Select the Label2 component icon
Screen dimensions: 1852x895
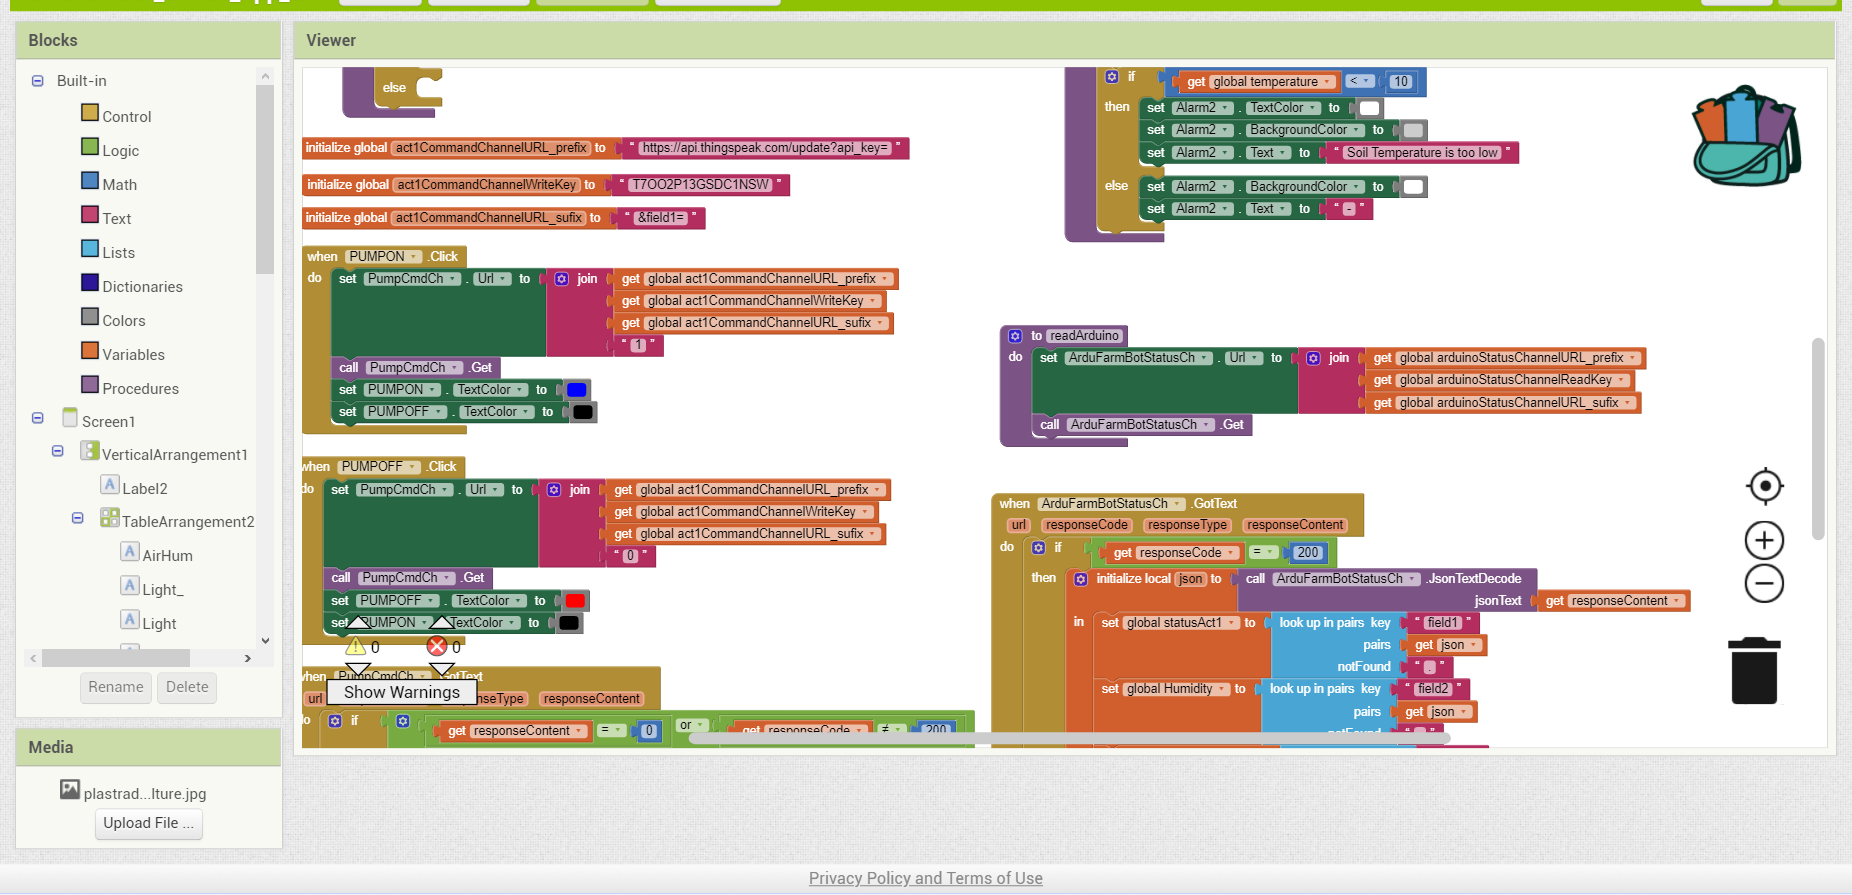(x=110, y=485)
